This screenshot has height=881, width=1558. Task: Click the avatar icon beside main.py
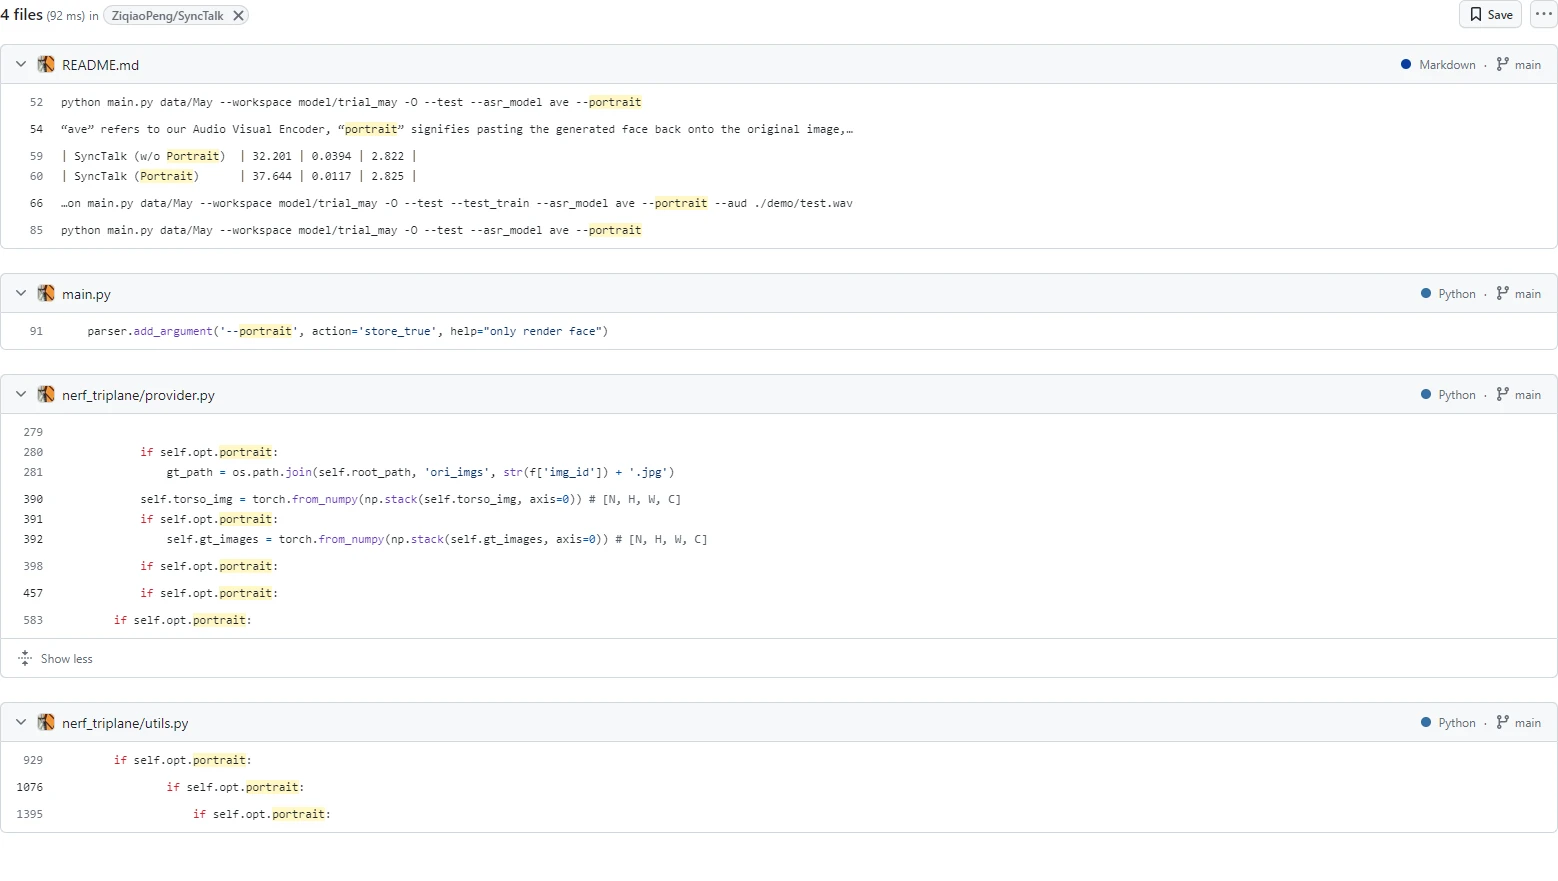pos(46,294)
